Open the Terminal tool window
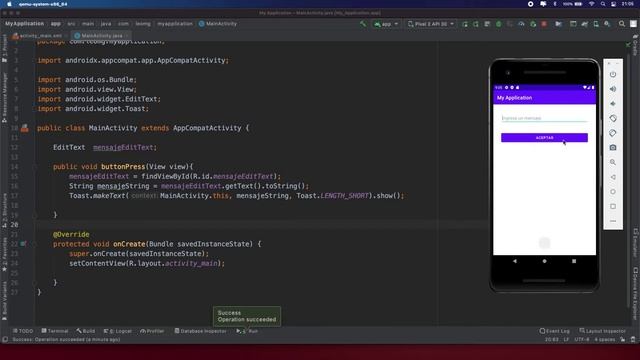The width and height of the screenshot is (640, 360). [55, 331]
